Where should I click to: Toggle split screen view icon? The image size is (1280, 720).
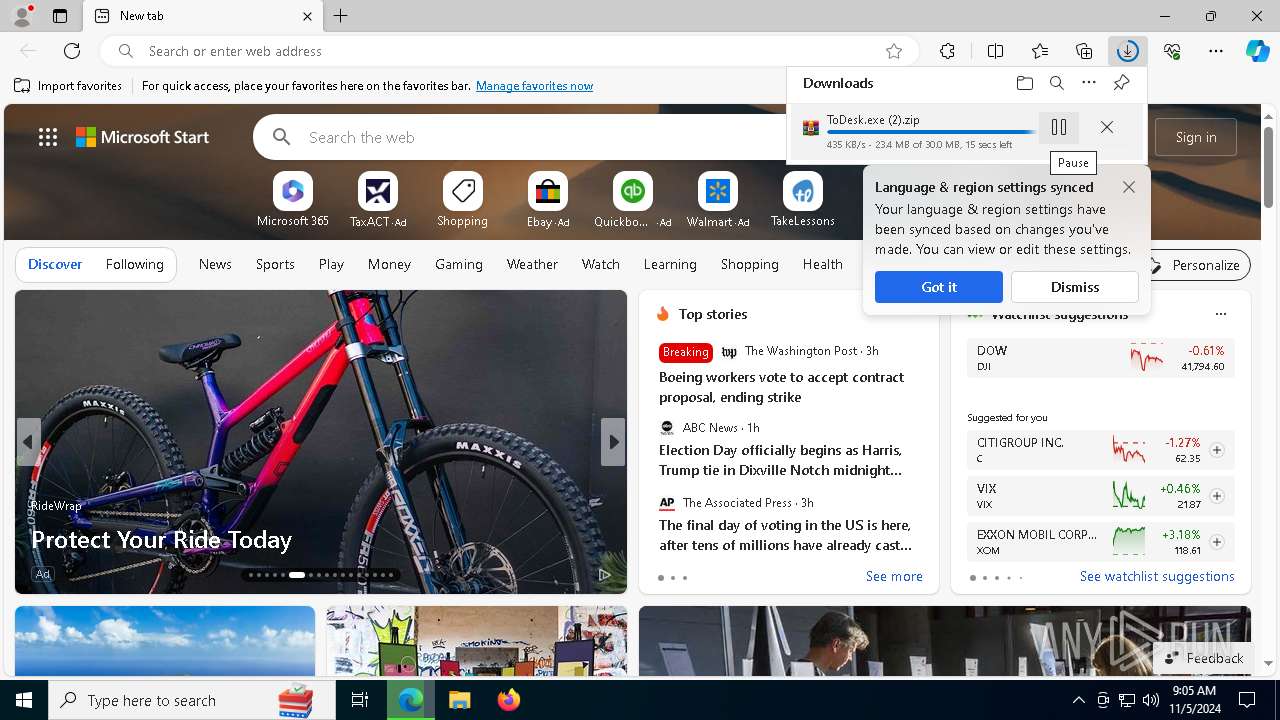click(995, 51)
